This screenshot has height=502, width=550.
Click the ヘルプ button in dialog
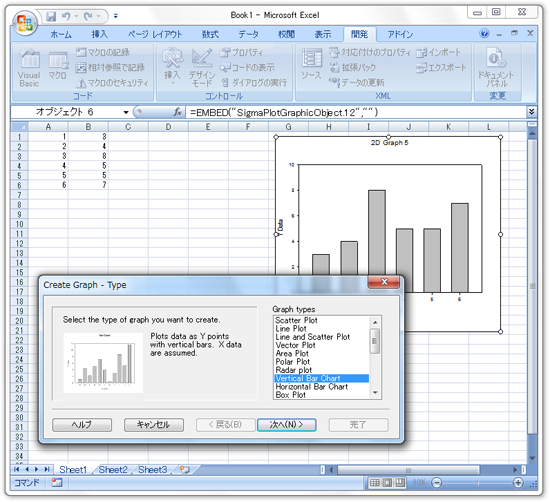click(82, 425)
